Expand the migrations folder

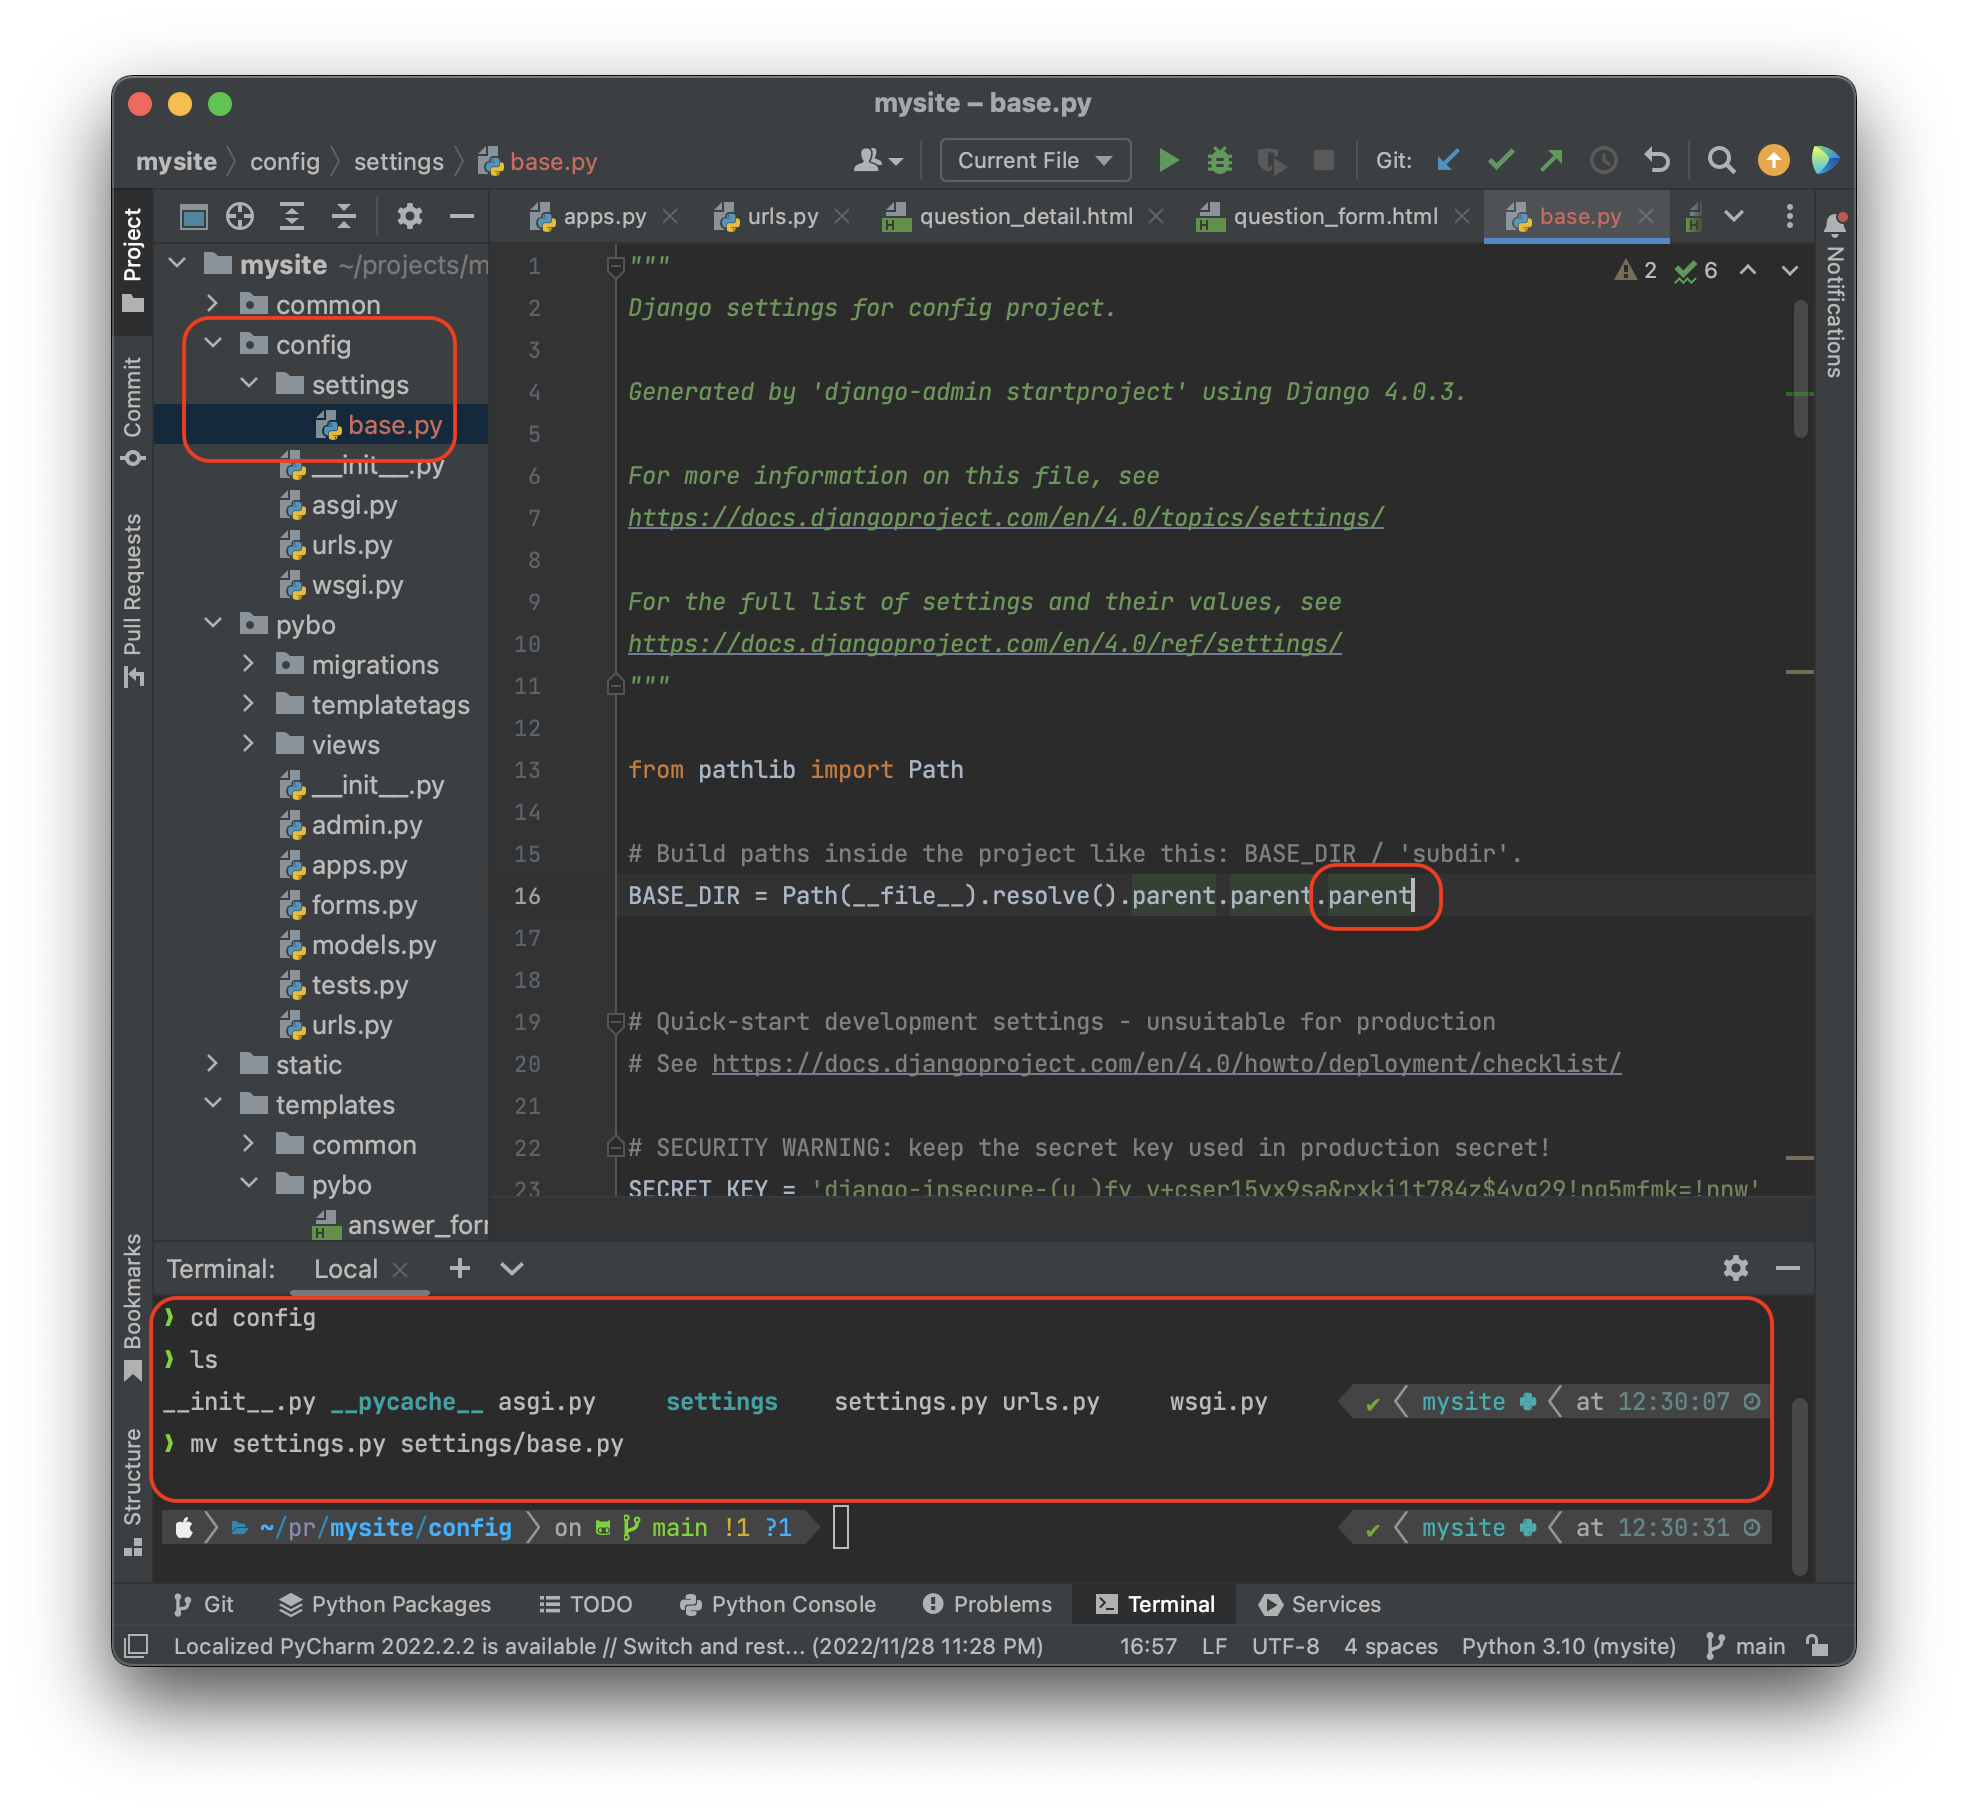click(x=249, y=664)
